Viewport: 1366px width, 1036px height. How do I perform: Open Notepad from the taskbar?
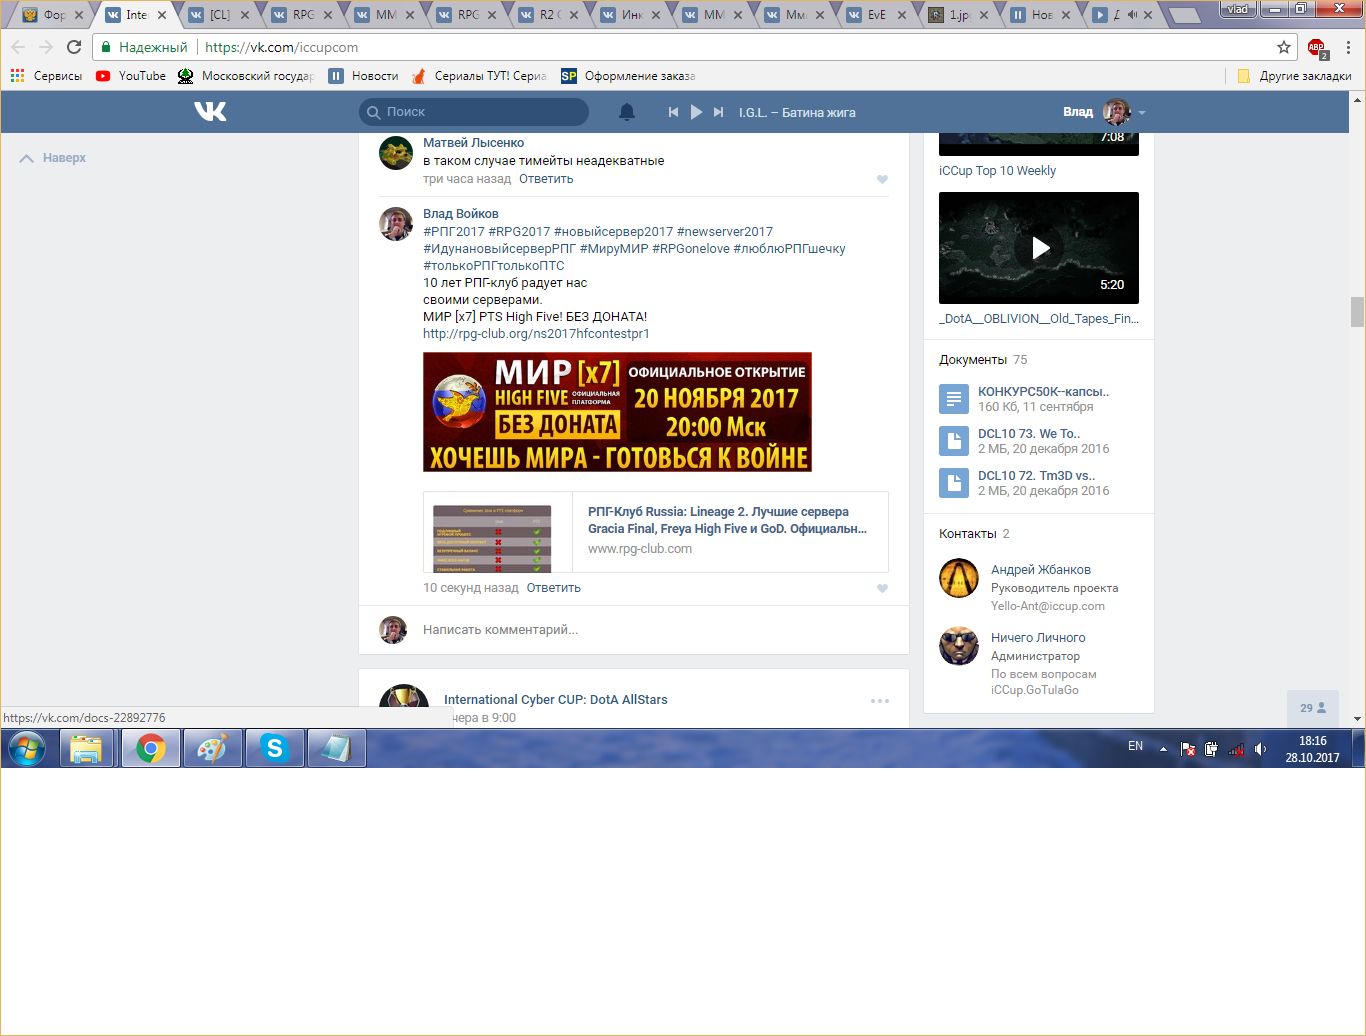click(336, 748)
